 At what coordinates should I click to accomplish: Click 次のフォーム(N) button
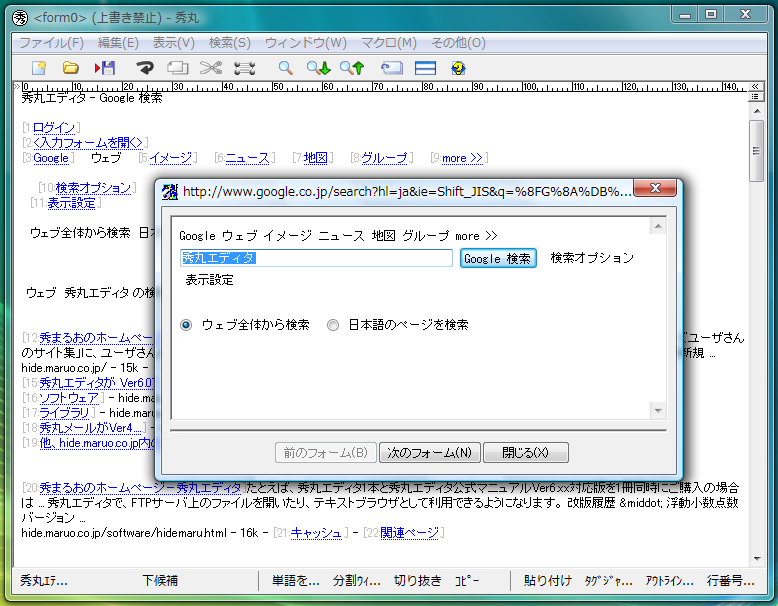pos(429,453)
